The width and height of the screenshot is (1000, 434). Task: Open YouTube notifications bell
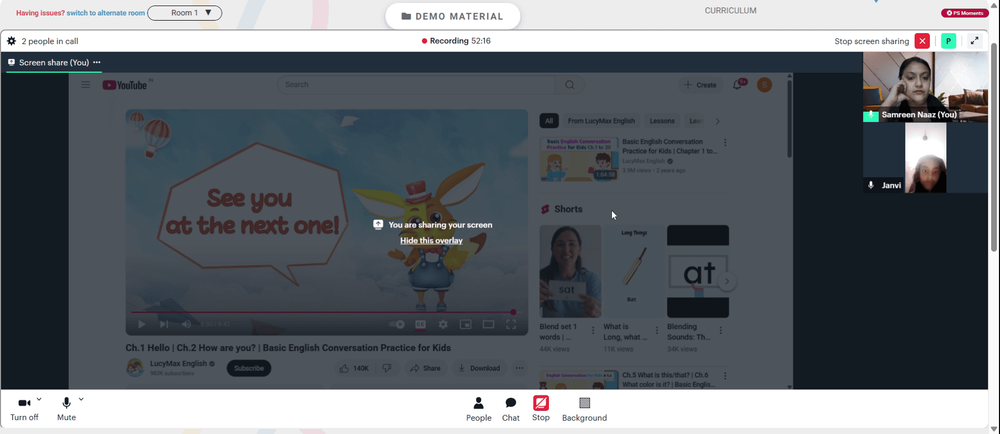(x=737, y=85)
